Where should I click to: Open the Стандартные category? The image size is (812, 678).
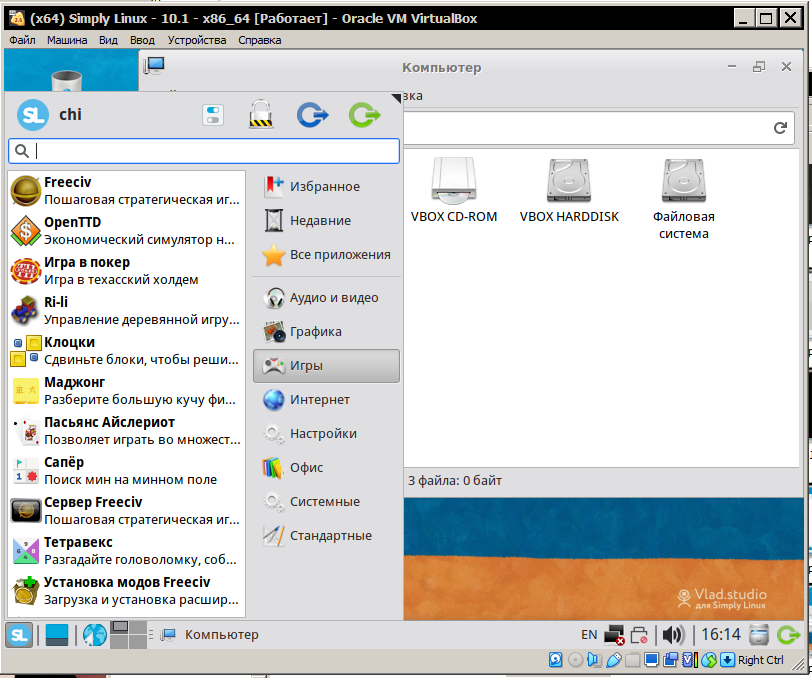(326, 536)
